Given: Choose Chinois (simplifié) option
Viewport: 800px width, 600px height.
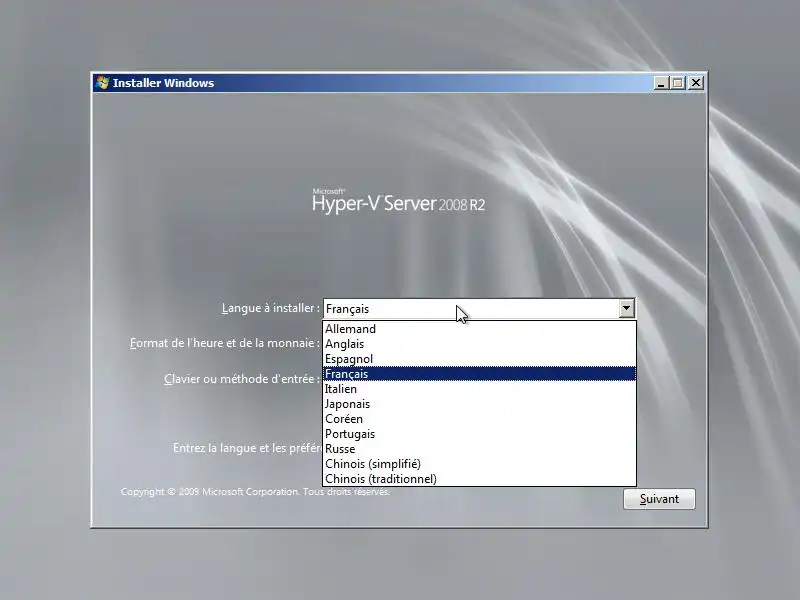Looking at the screenshot, I should [480, 464].
